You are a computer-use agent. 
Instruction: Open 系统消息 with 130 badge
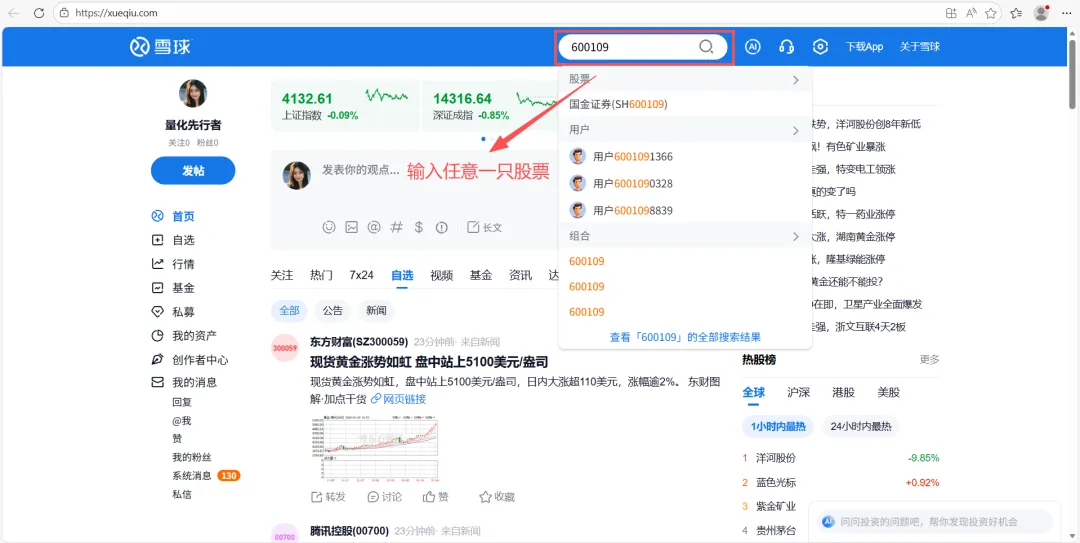[206, 475]
